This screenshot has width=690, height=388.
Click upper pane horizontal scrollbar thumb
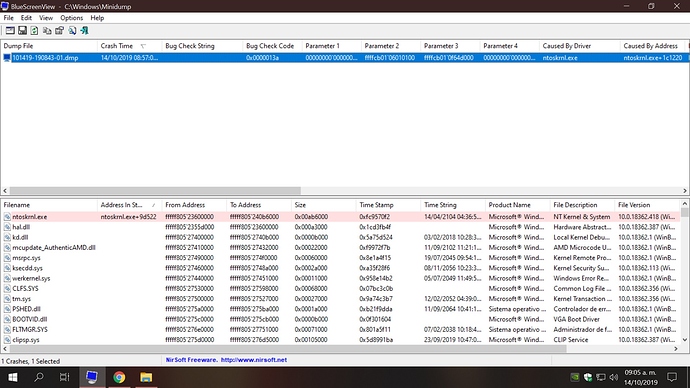(155, 190)
